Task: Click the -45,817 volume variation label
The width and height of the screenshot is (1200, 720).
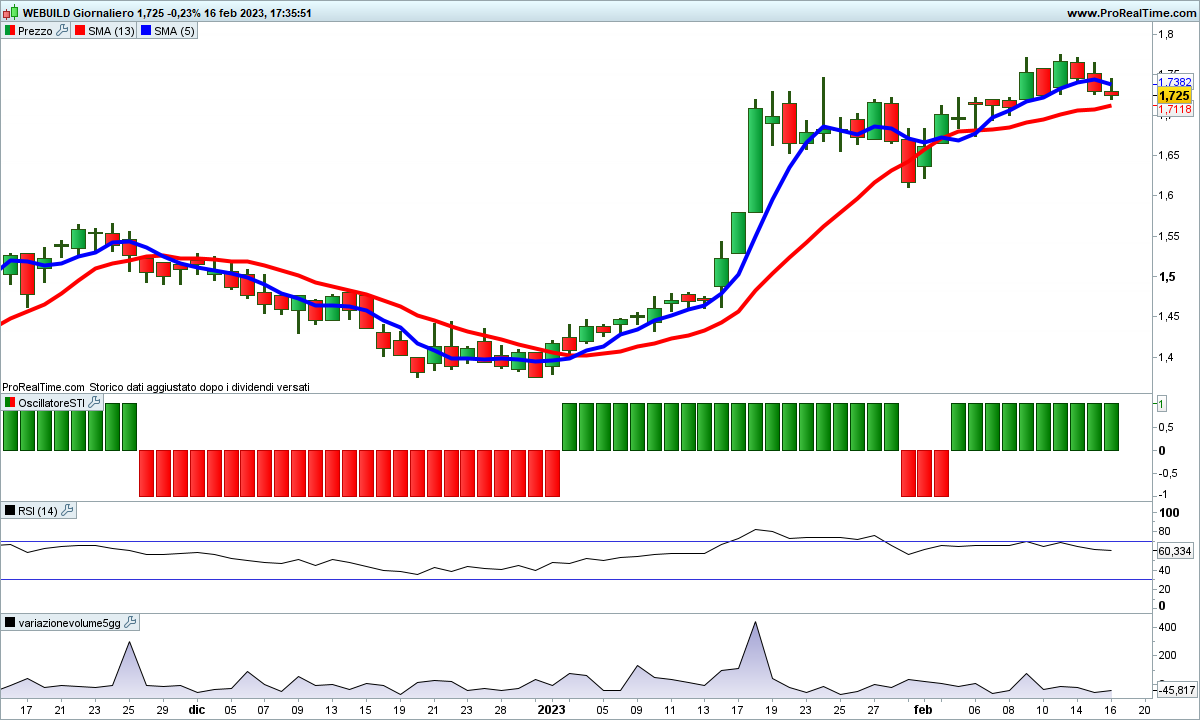Action: click(1177, 690)
